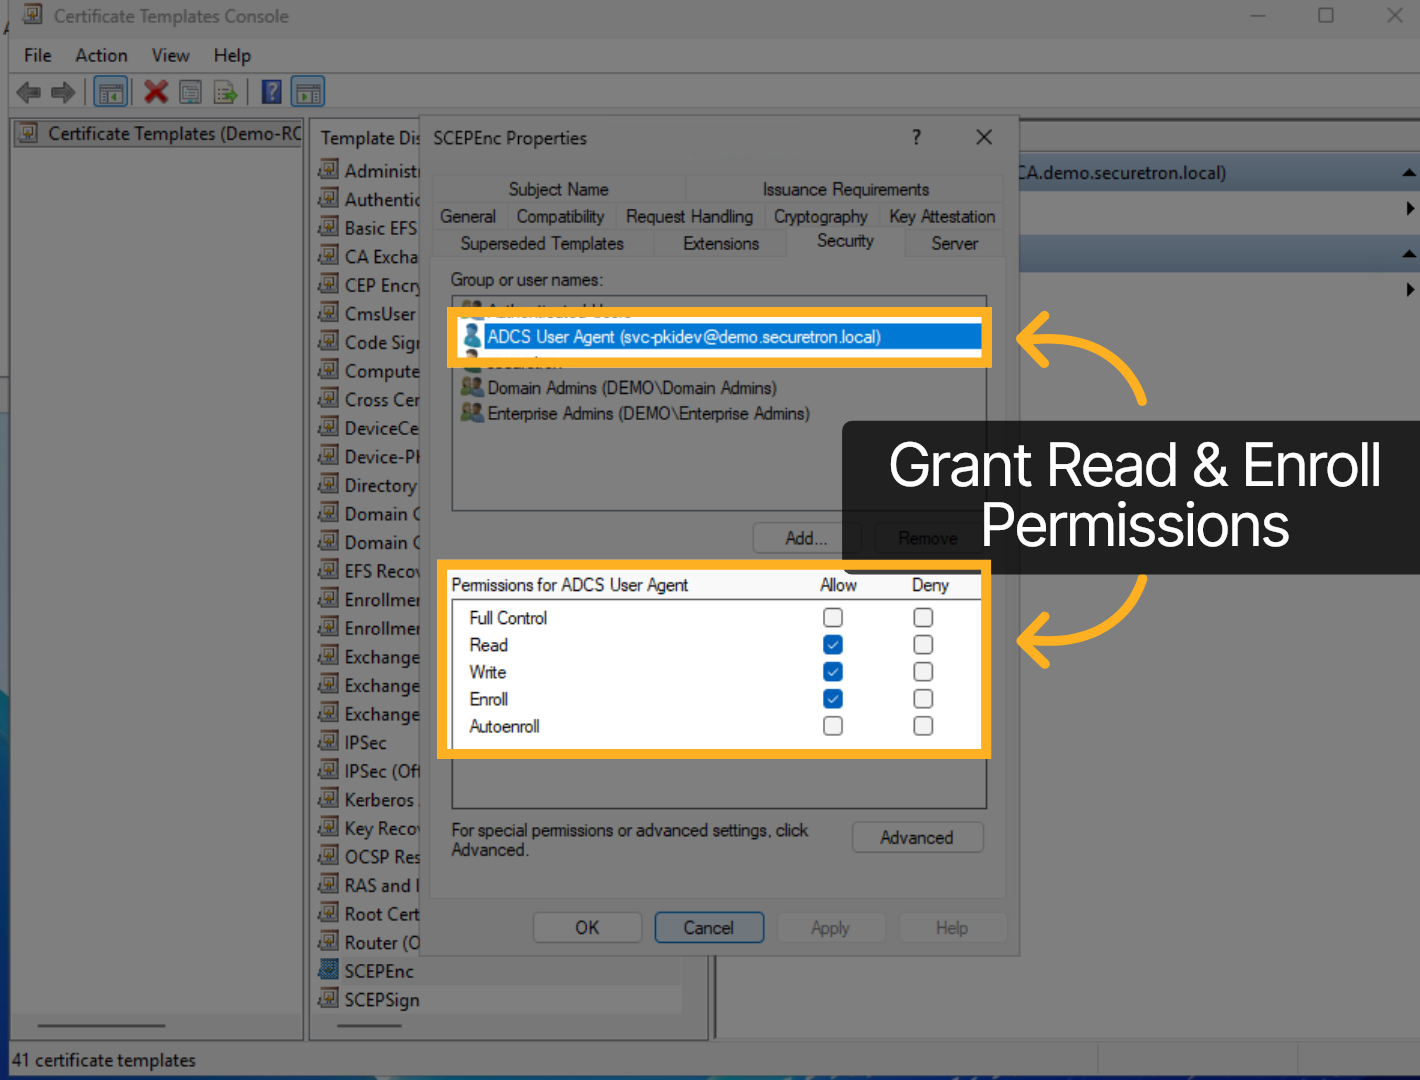Open the Export List toolbar icon
Image resolution: width=1420 pixels, height=1080 pixels.
(225, 91)
